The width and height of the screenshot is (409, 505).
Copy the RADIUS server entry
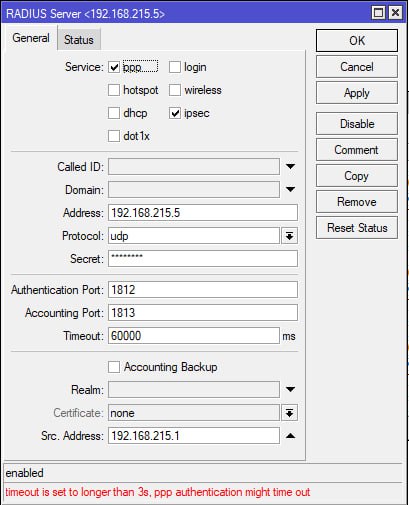357,176
